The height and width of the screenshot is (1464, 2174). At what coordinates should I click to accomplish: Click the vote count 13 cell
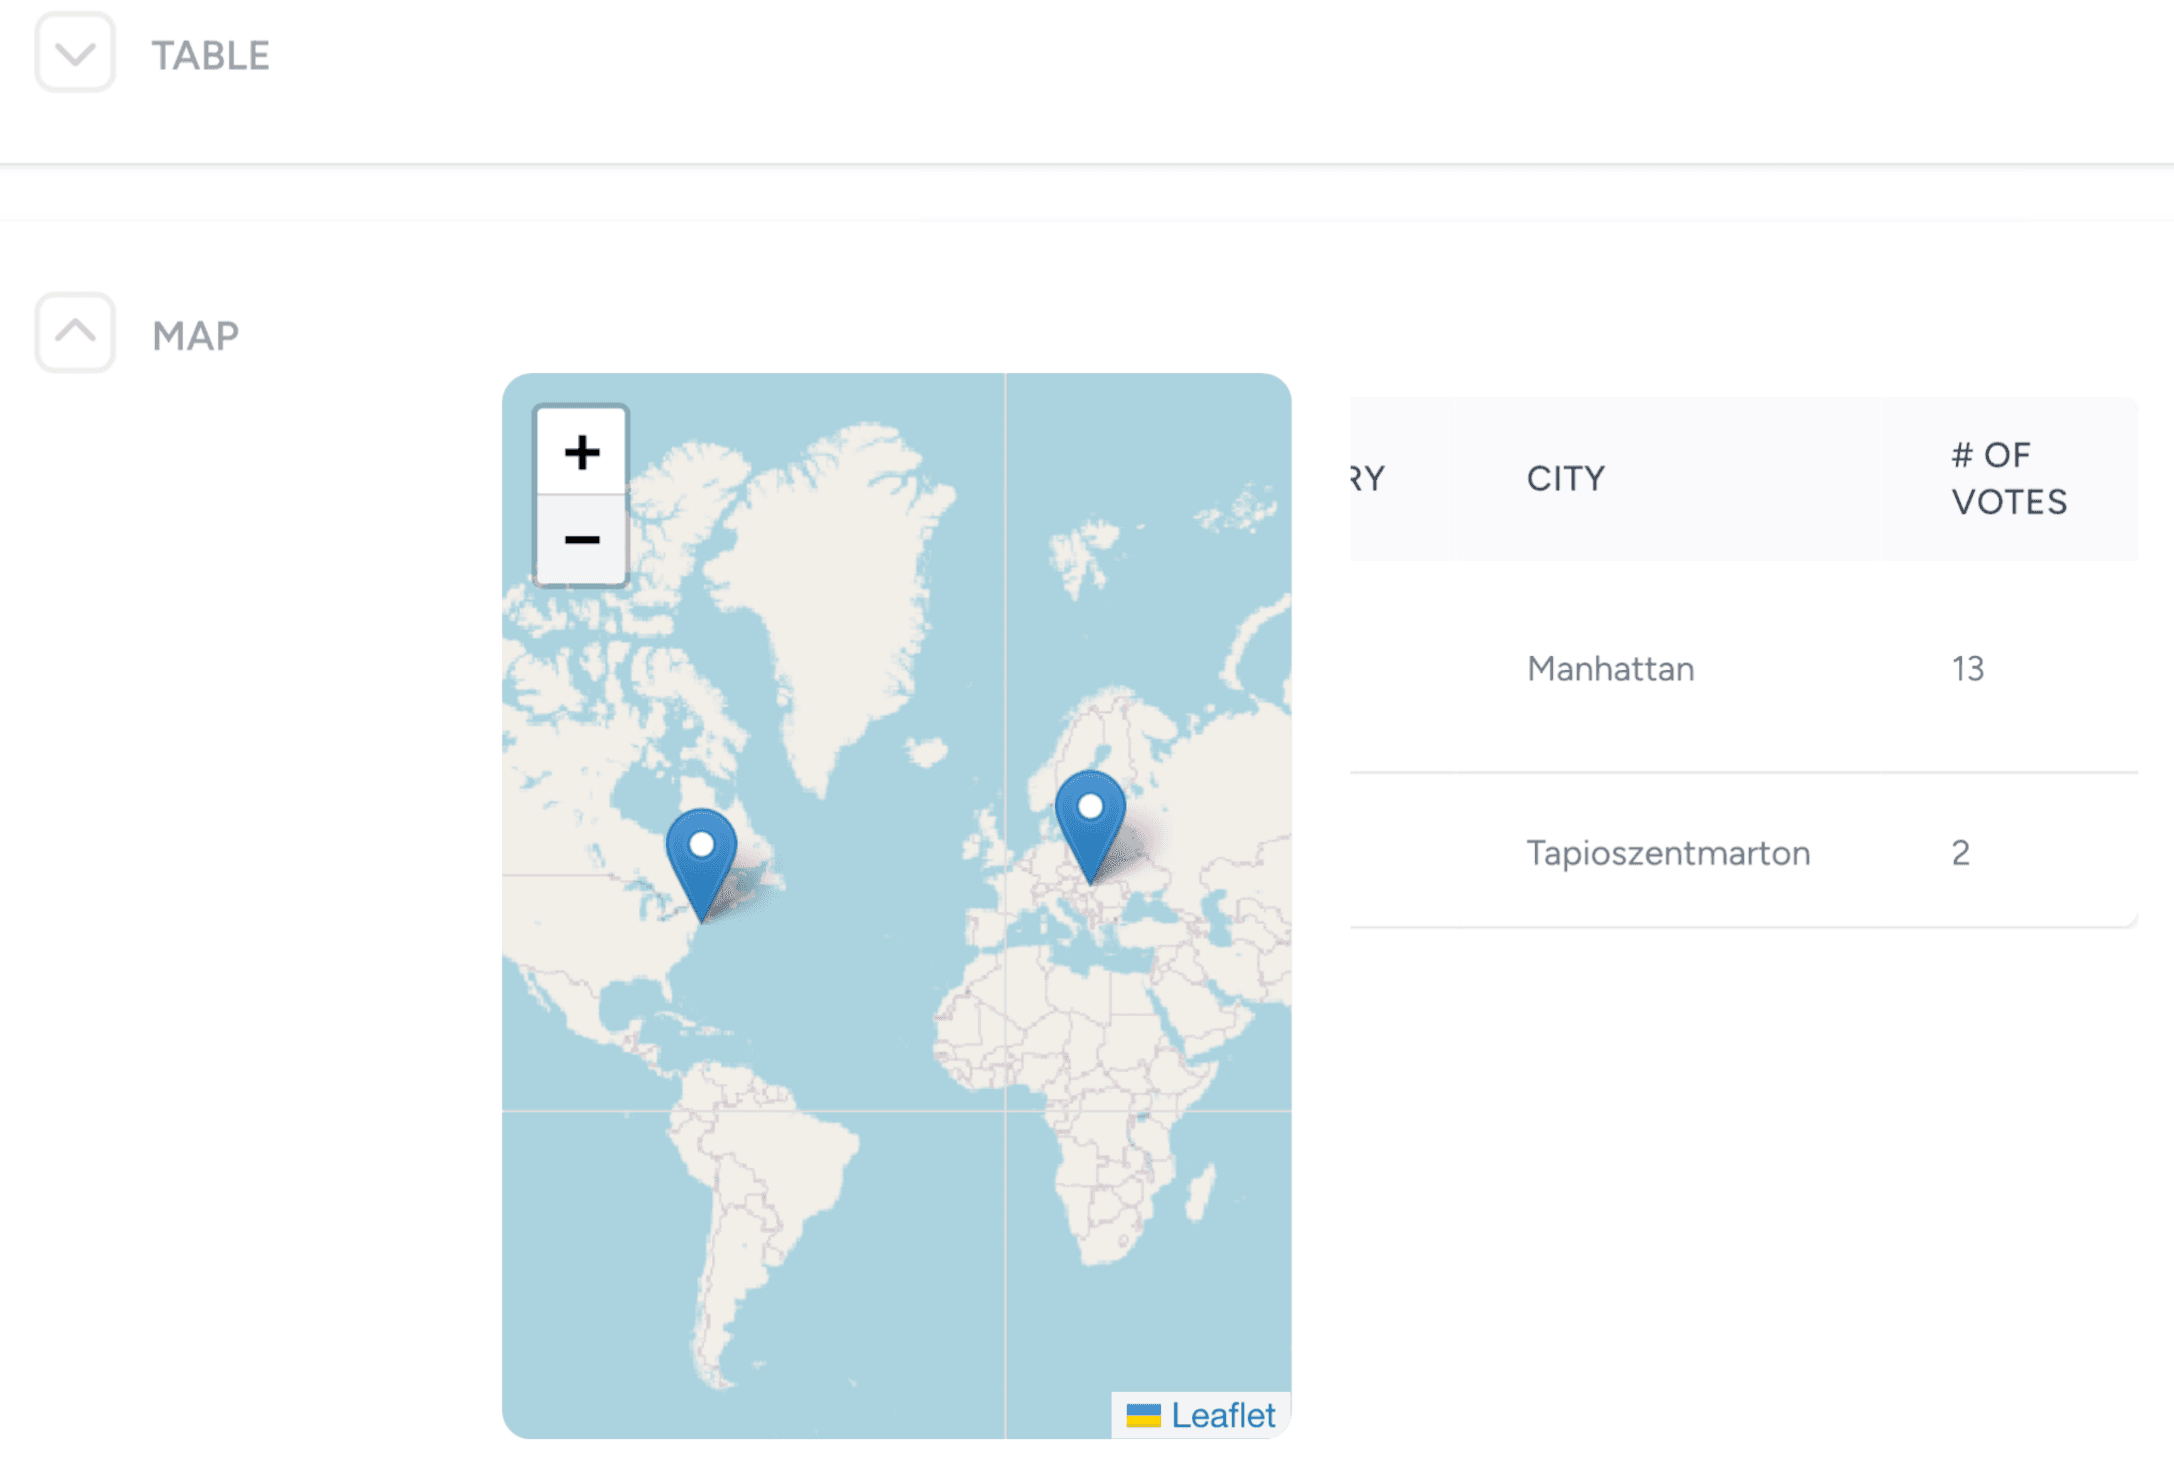[1967, 668]
